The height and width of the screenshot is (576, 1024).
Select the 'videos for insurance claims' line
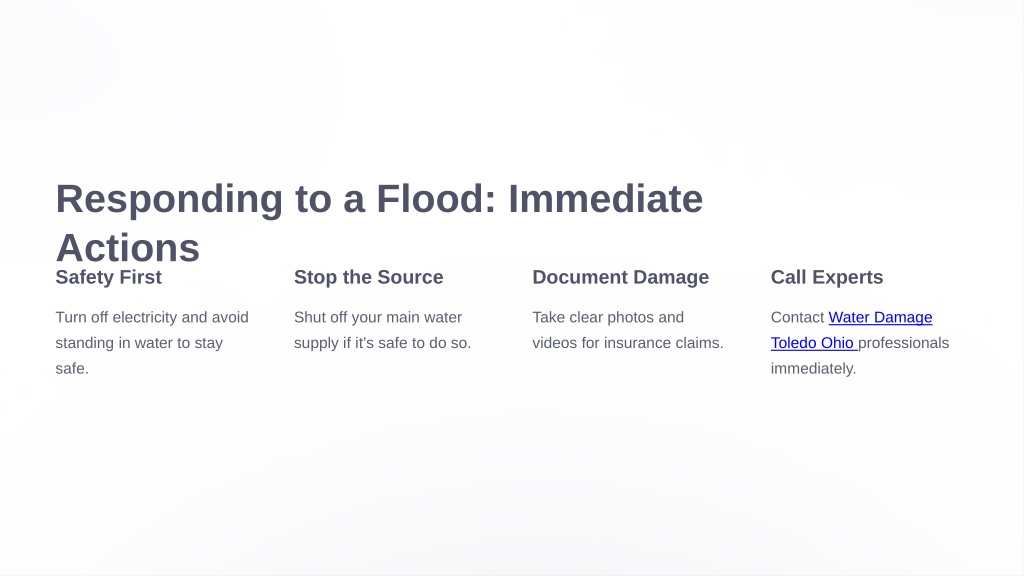tap(628, 343)
